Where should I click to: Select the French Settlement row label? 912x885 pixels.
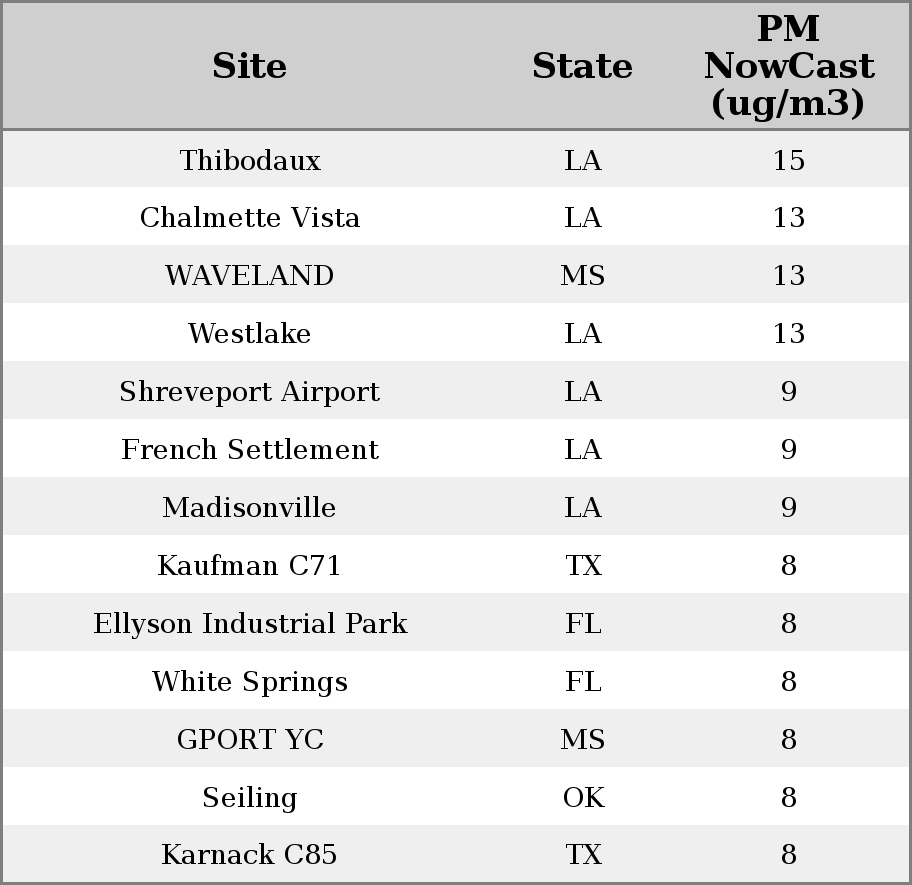[250, 450]
